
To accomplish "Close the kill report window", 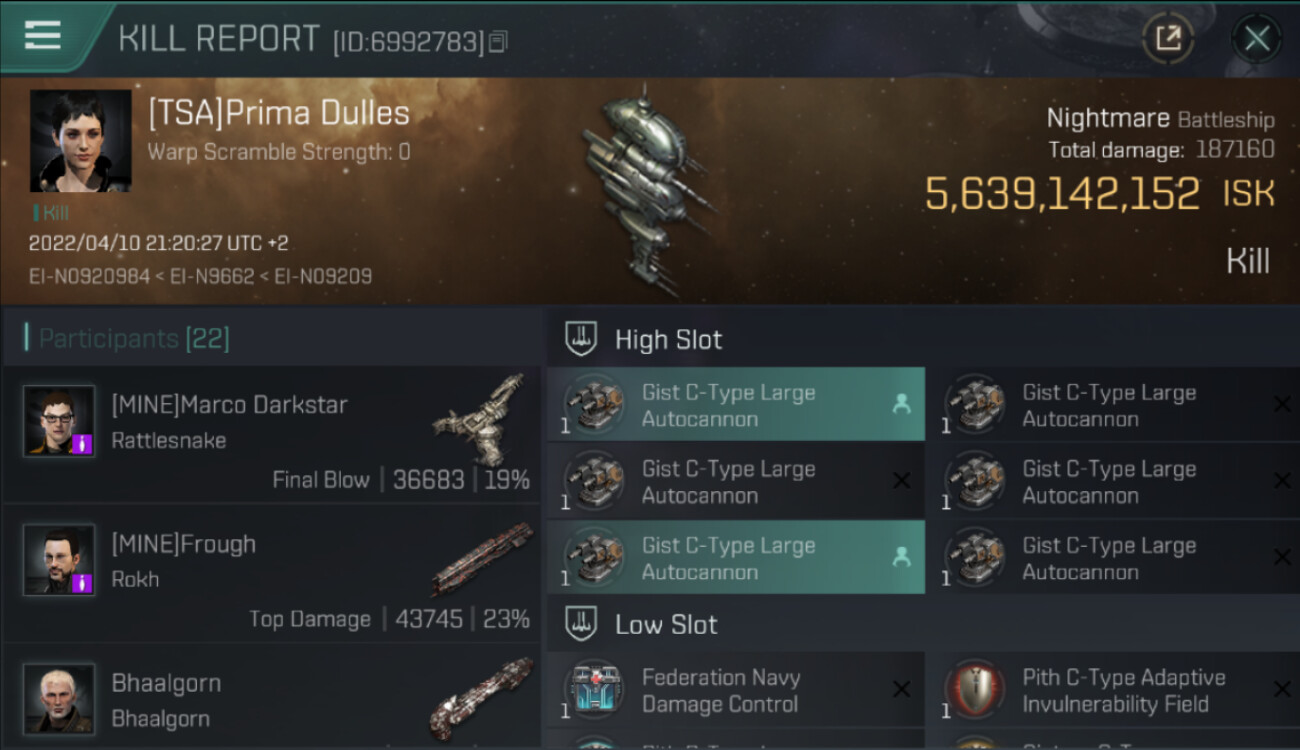I will pos(1257,39).
